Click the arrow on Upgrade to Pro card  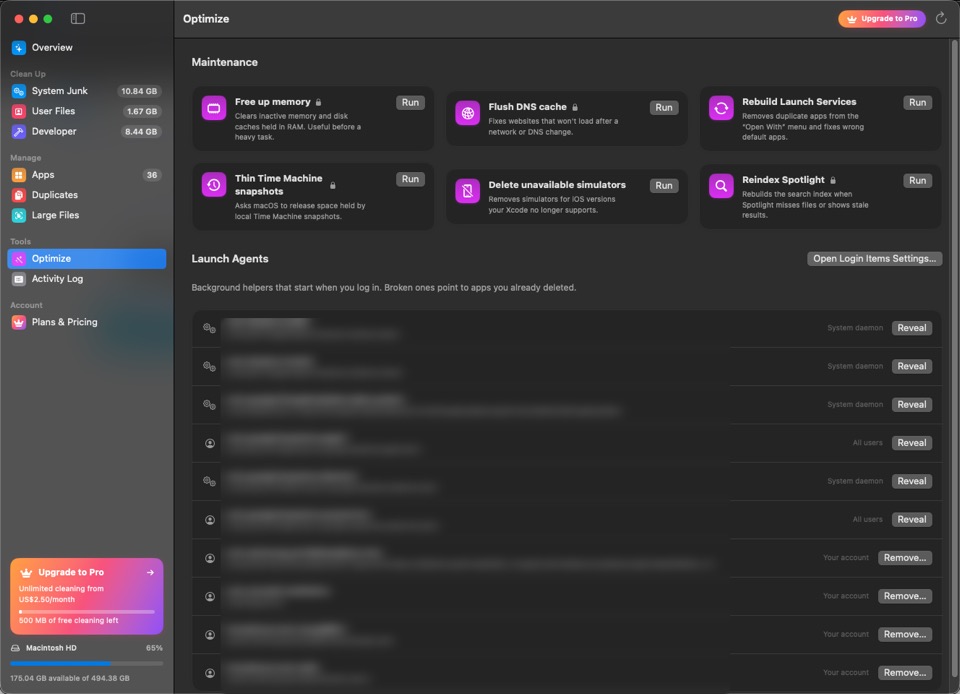(150, 572)
